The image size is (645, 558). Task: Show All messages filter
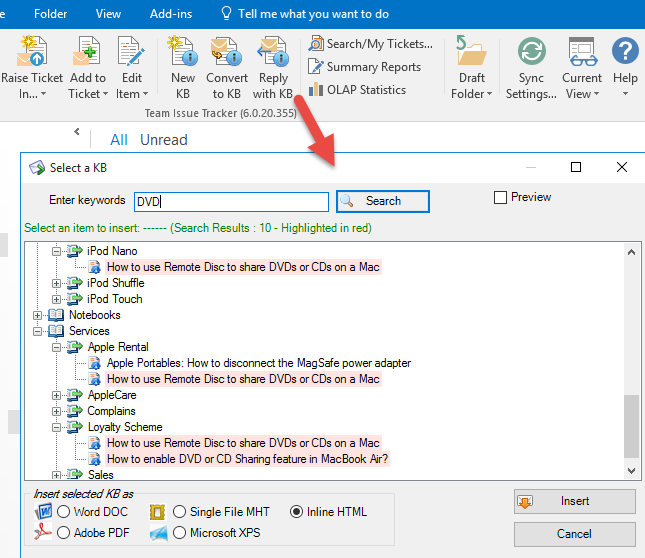click(118, 140)
